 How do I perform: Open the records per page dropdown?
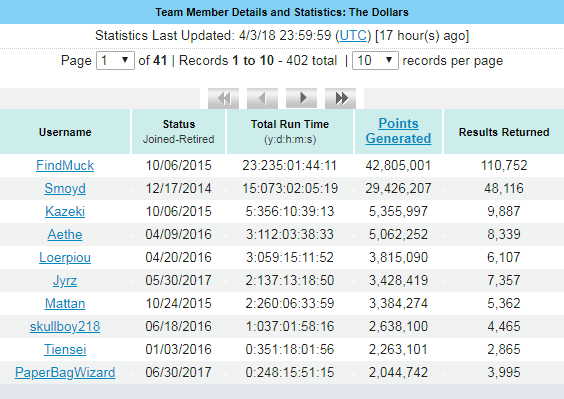[x=375, y=60]
